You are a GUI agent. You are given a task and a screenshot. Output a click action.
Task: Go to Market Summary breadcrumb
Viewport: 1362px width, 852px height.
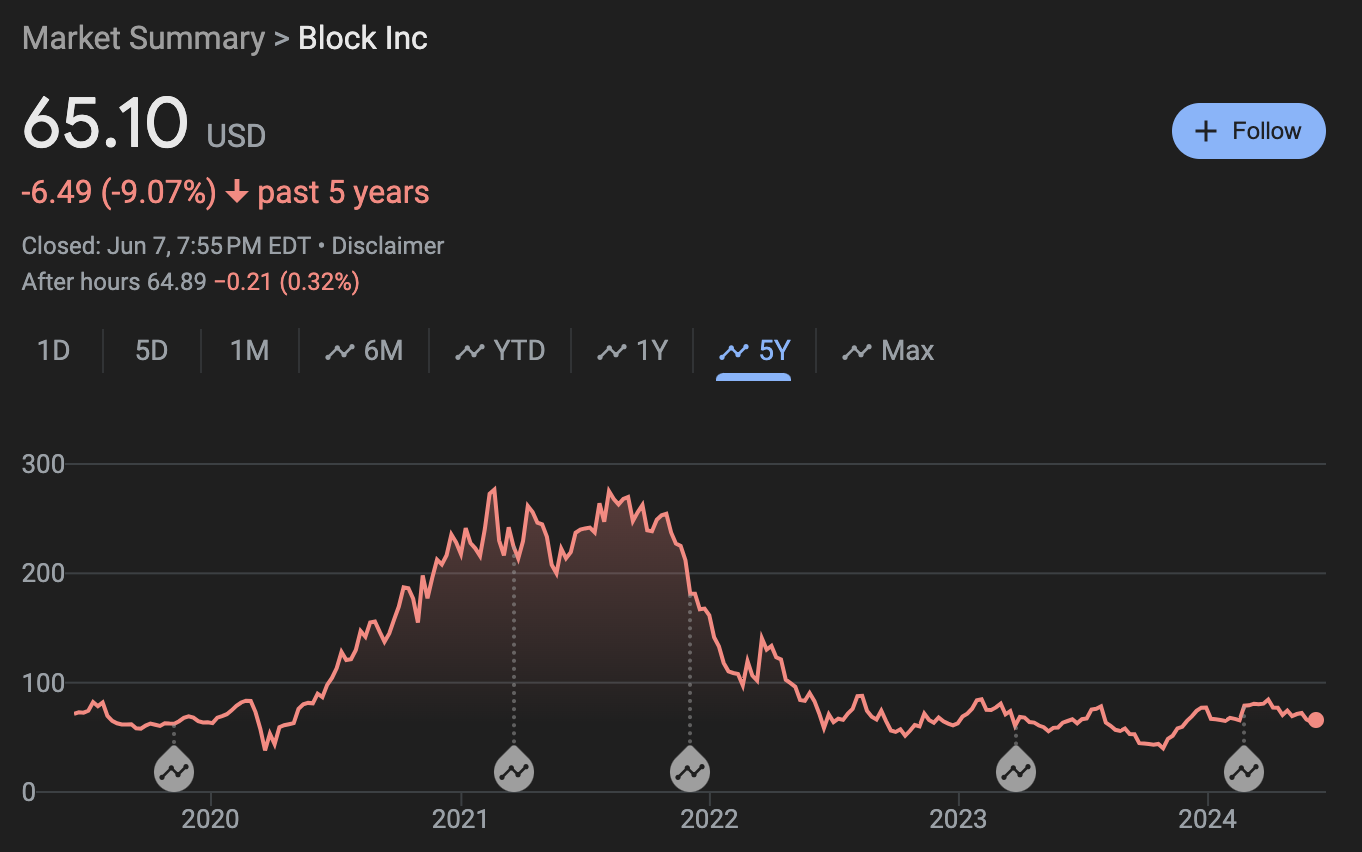[x=143, y=39]
